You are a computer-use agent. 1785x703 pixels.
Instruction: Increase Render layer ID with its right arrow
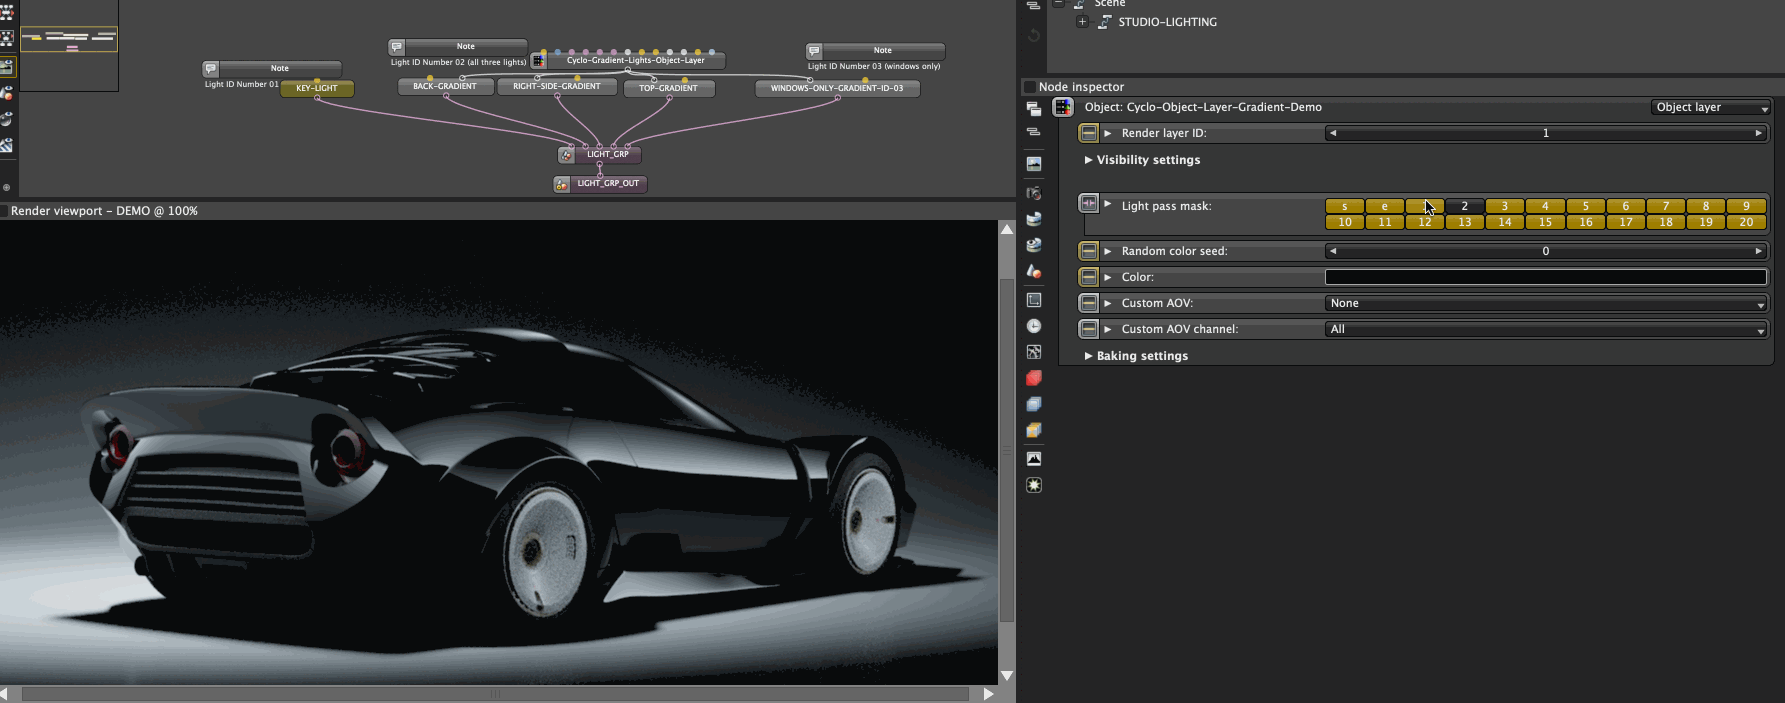tap(1758, 133)
